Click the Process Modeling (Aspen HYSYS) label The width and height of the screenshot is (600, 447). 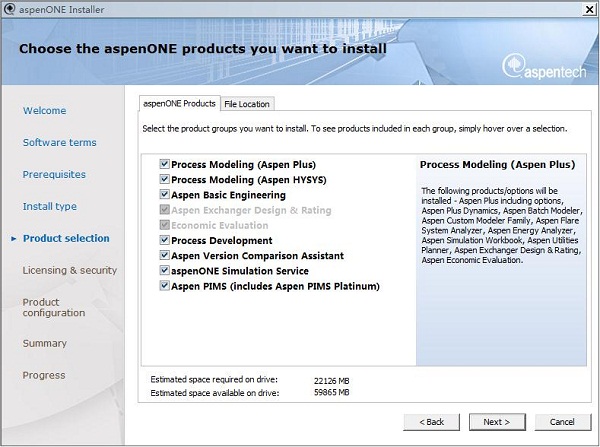[249, 180]
